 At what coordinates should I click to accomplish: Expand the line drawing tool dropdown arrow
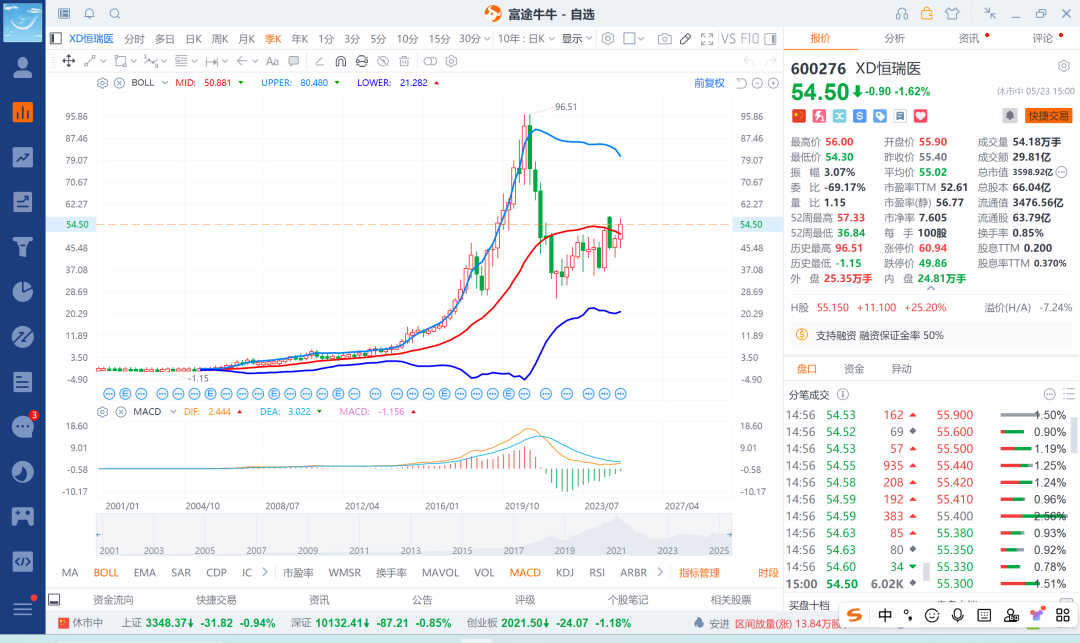(x=101, y=61)
